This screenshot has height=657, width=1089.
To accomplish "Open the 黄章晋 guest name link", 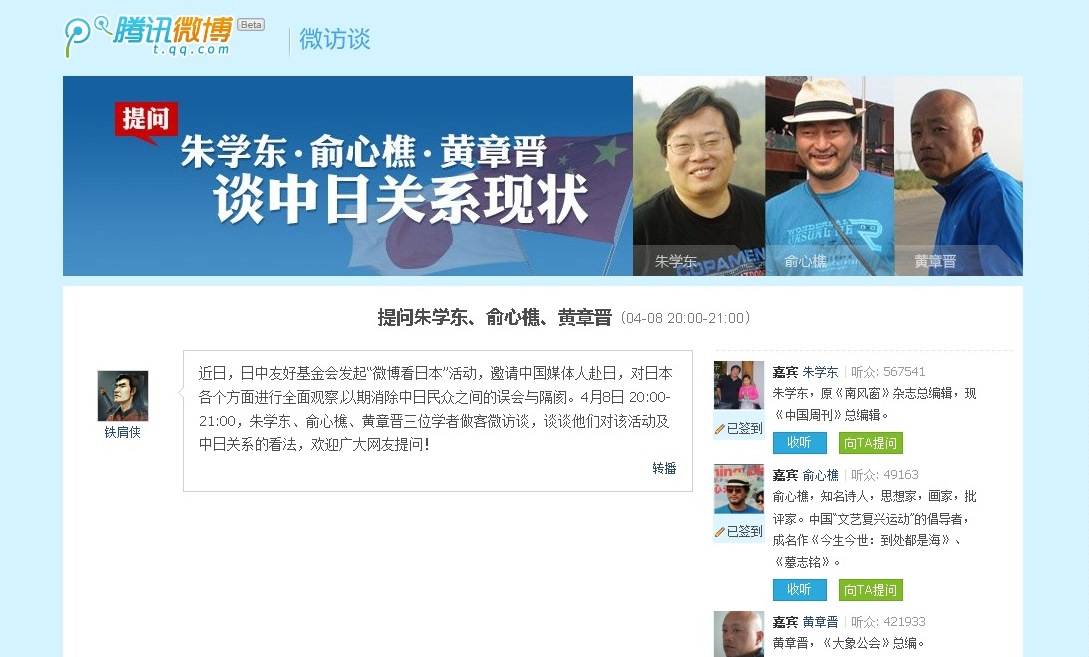I will 820,622.
